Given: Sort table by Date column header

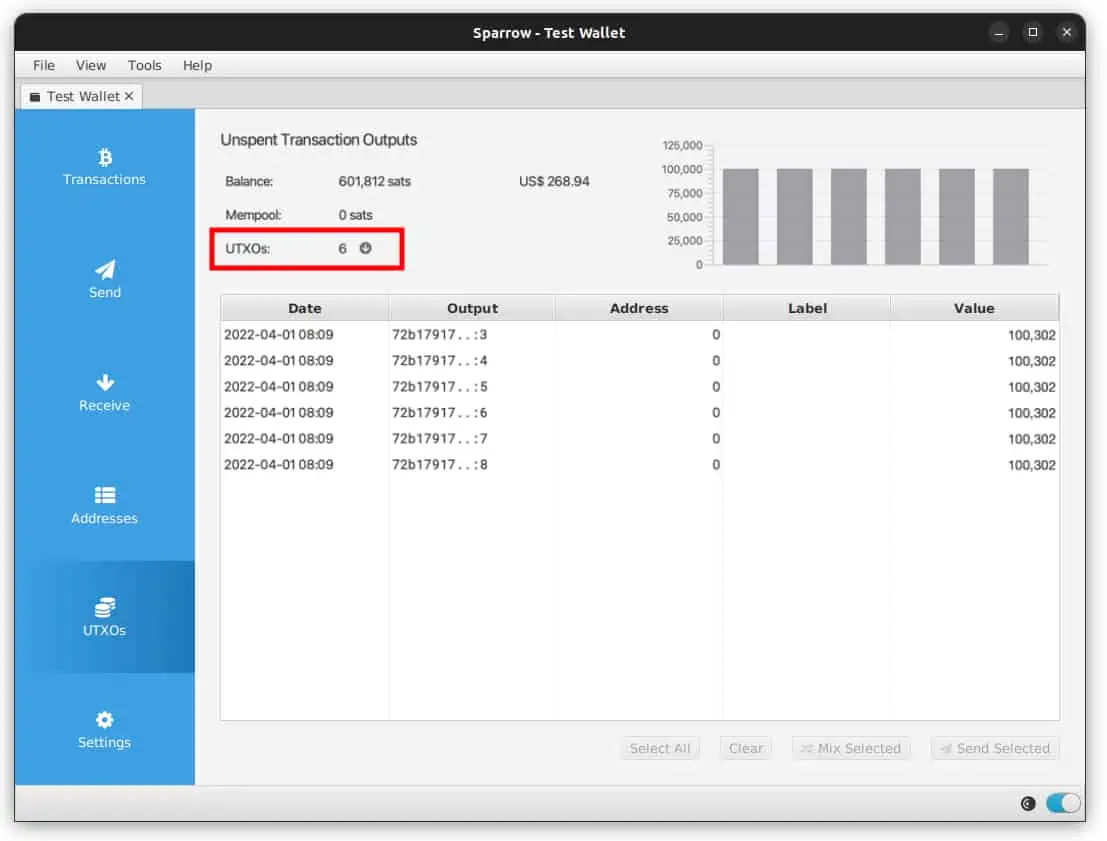Looking at the screenshot, I should (305, 308).
